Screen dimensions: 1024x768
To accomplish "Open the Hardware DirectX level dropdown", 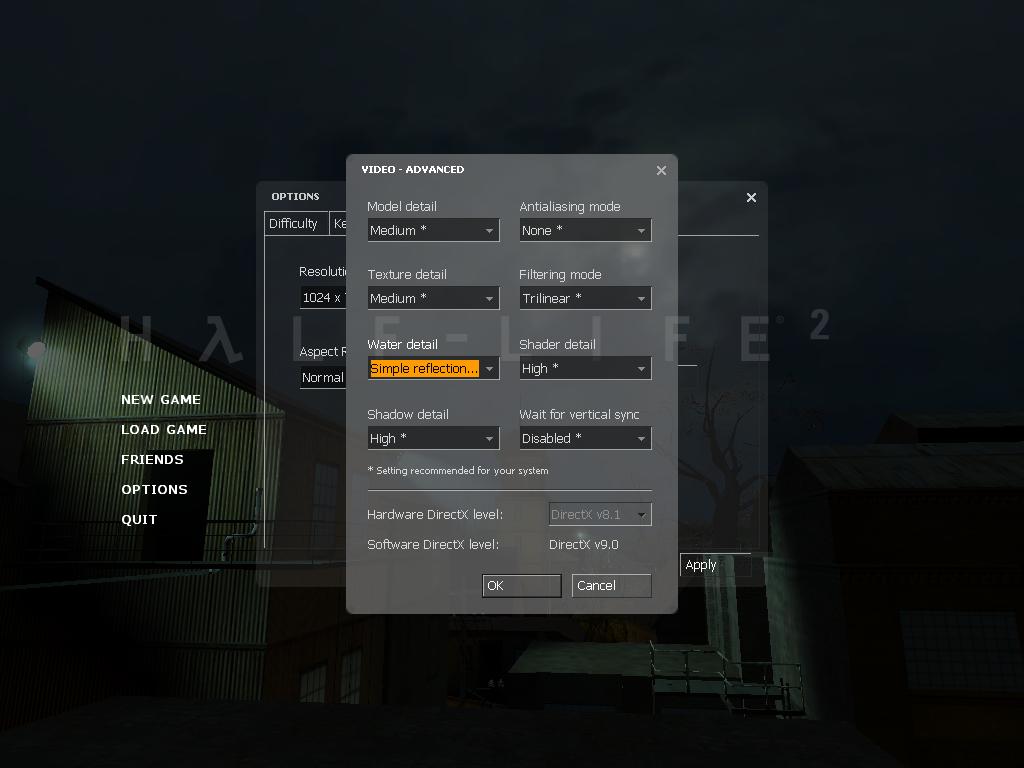I will pos(600,514).
